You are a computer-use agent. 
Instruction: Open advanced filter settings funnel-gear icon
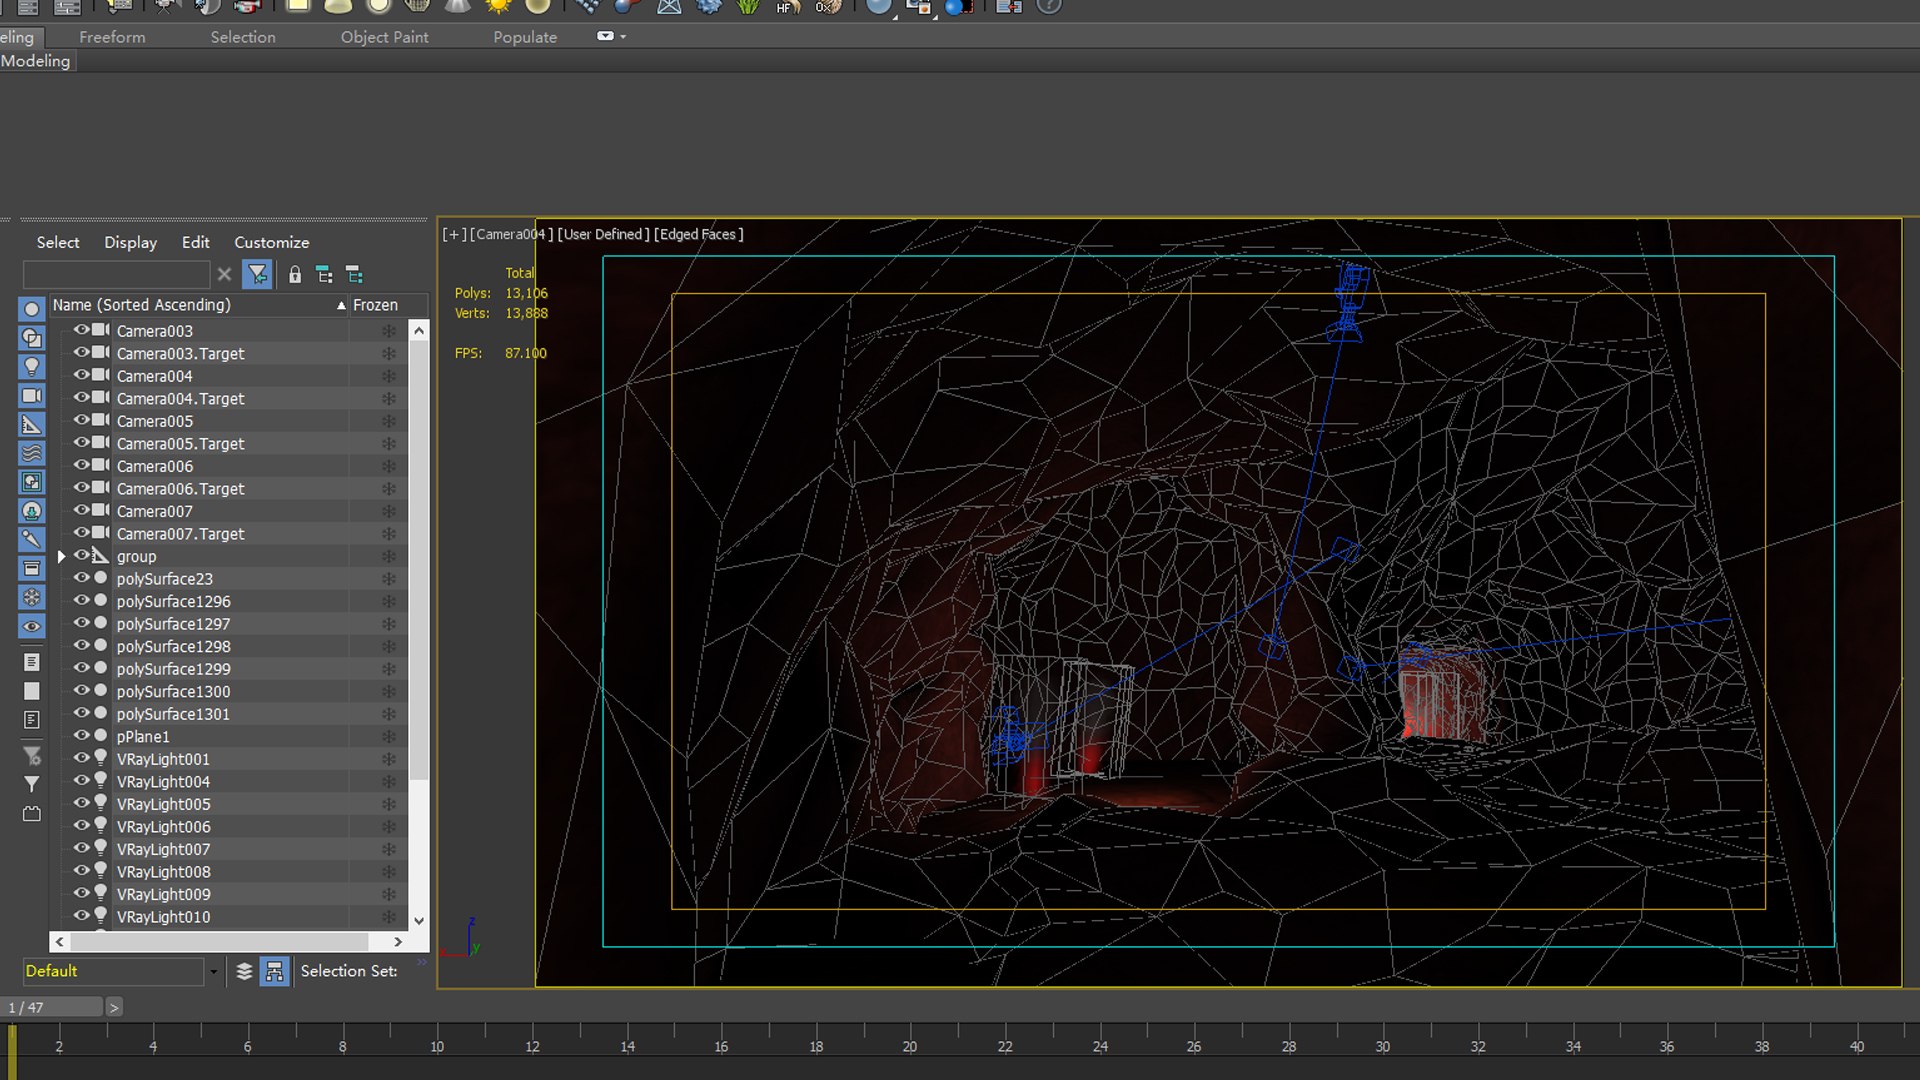click(x=32, y=756)
